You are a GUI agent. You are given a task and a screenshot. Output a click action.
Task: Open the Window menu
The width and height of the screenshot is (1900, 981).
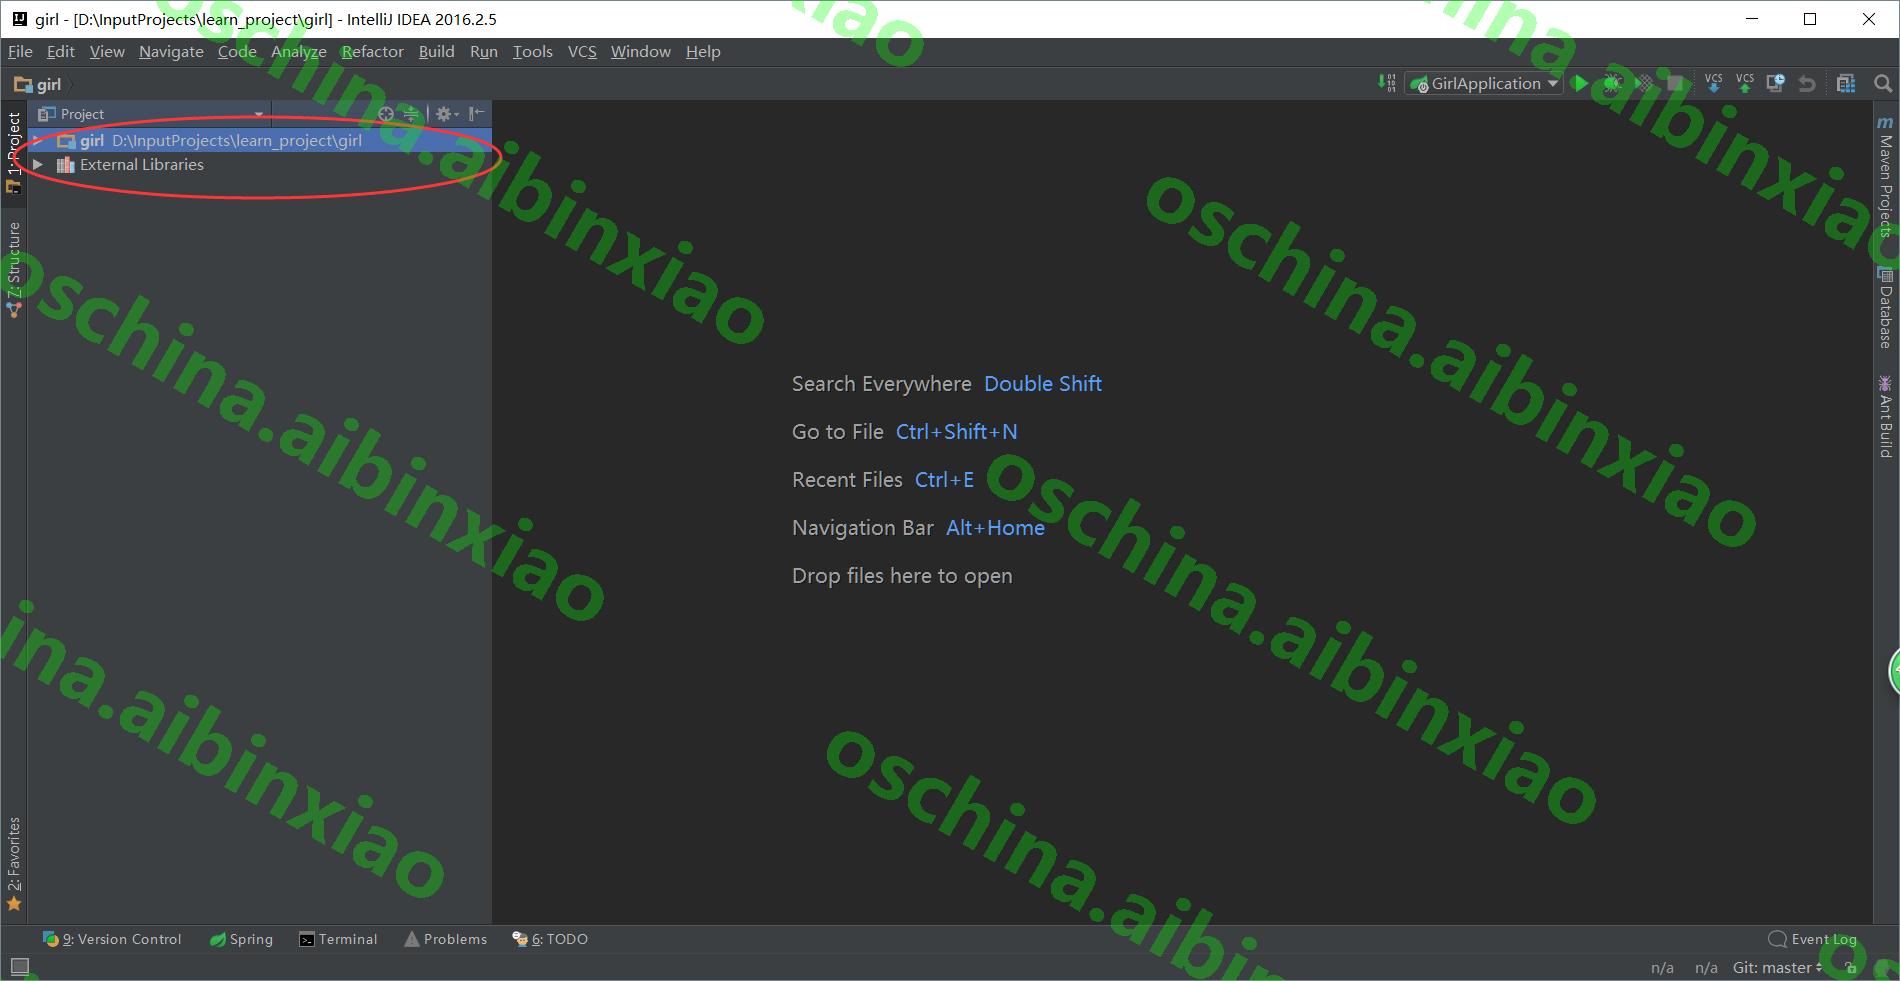640,51
